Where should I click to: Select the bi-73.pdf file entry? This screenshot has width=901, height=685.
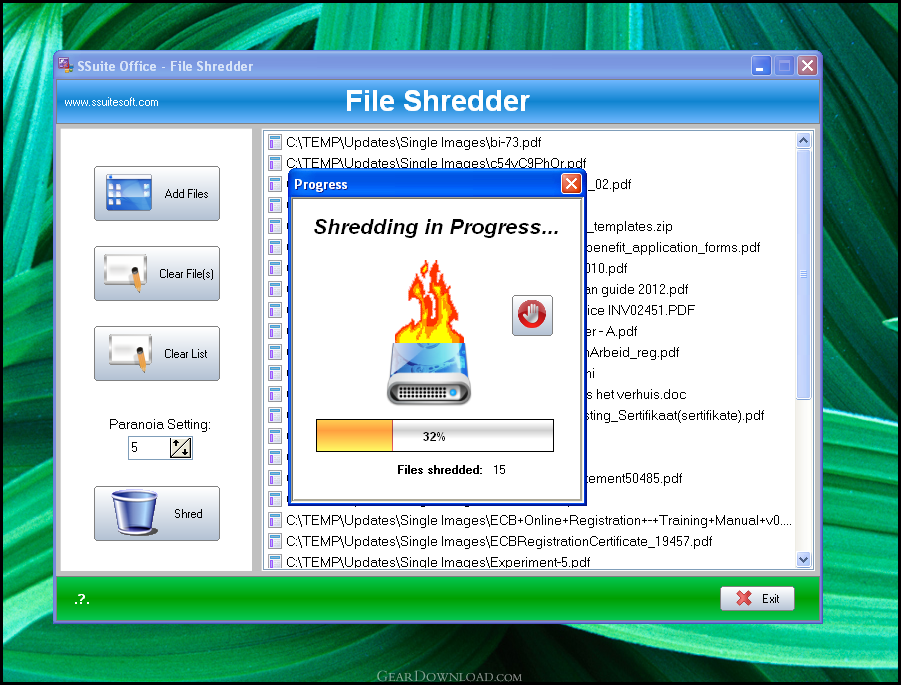(414, 143)
